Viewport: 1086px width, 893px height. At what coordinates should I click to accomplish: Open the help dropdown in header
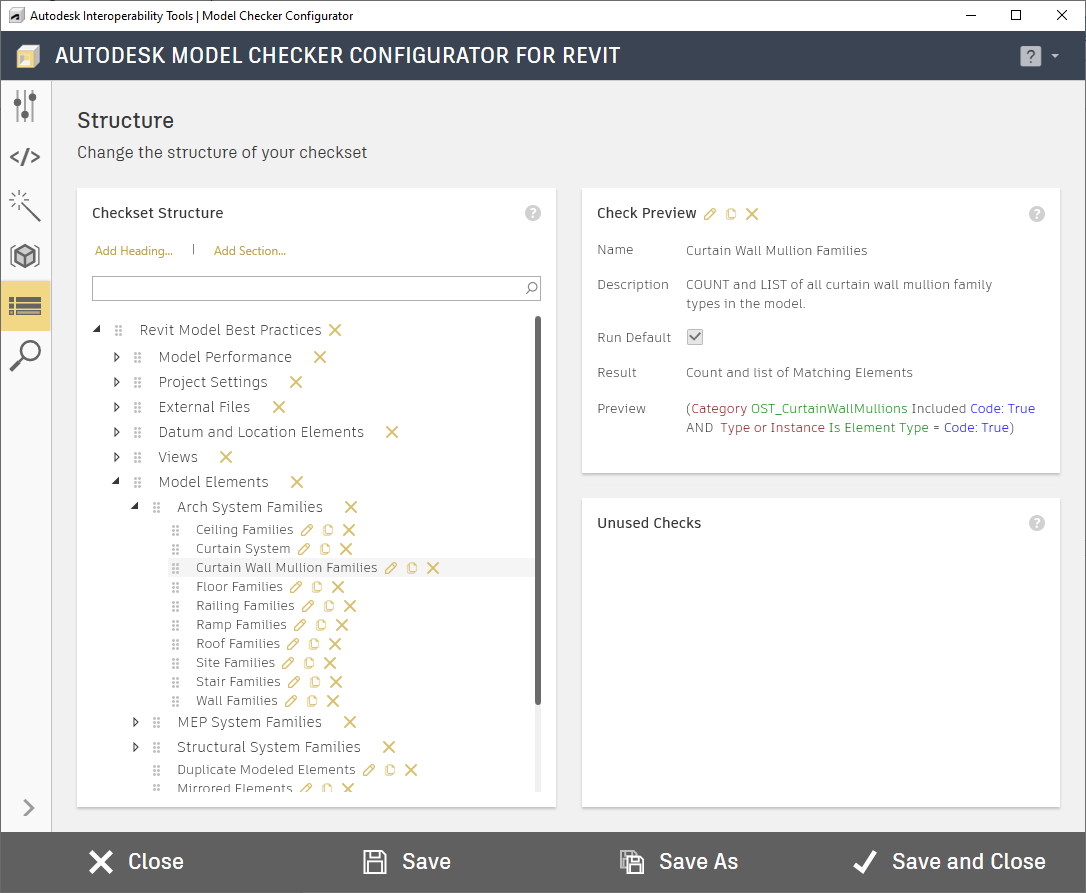[1040, 56]
